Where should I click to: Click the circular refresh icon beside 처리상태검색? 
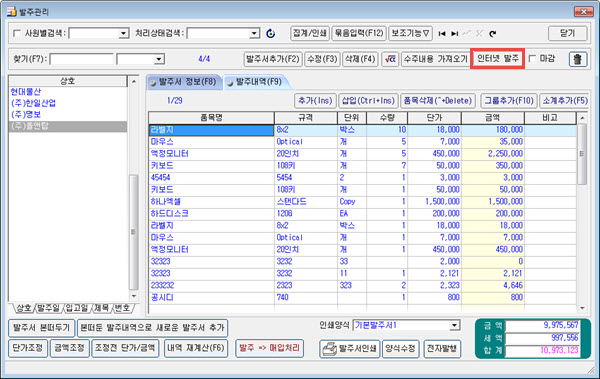tap(271, 34)
